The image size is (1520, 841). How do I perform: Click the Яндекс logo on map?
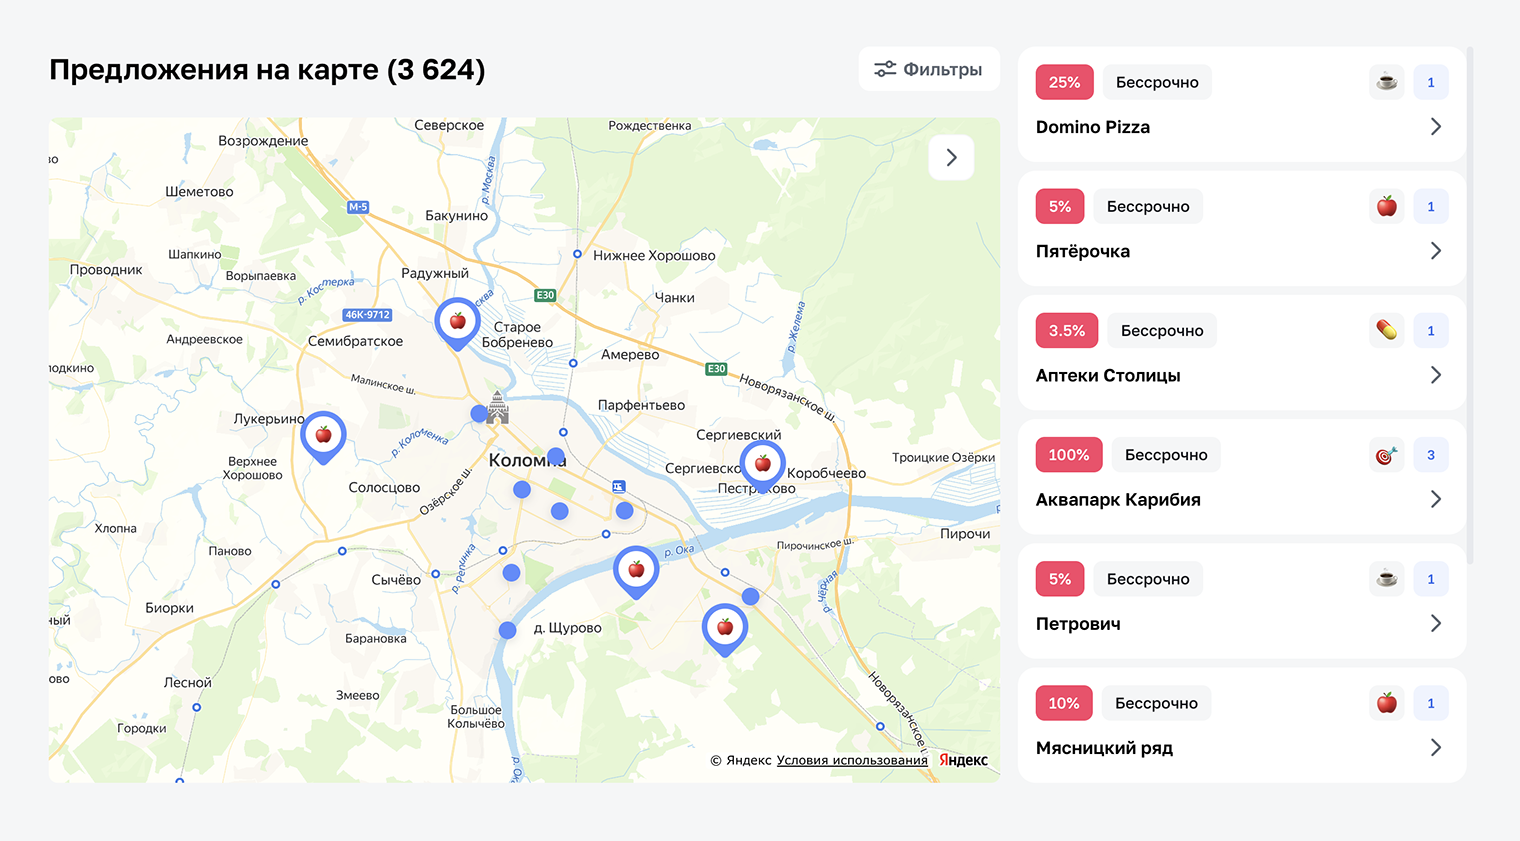[x=963, y=760]
